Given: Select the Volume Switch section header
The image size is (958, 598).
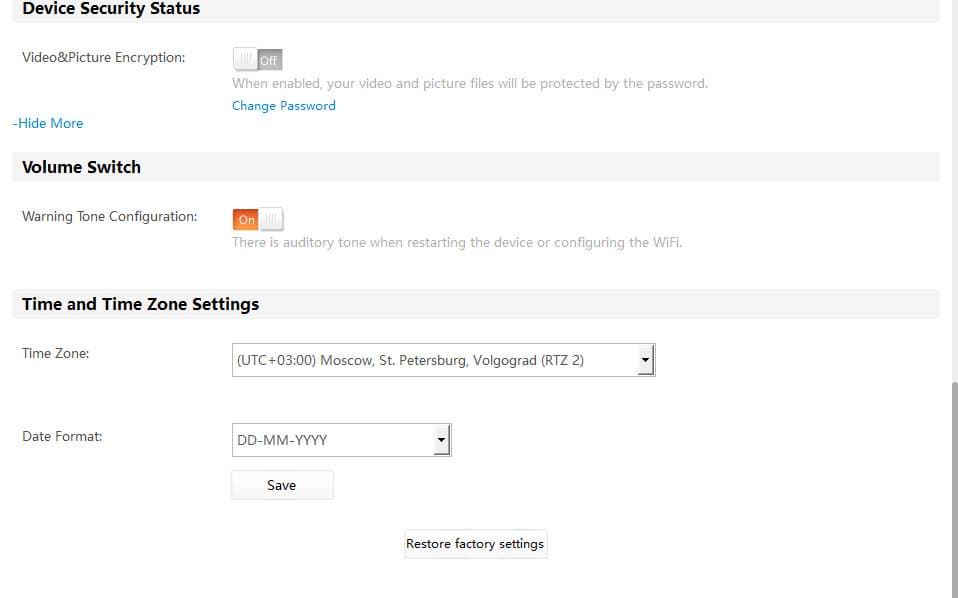Looking at the screenshot, I should pos(81,168).
